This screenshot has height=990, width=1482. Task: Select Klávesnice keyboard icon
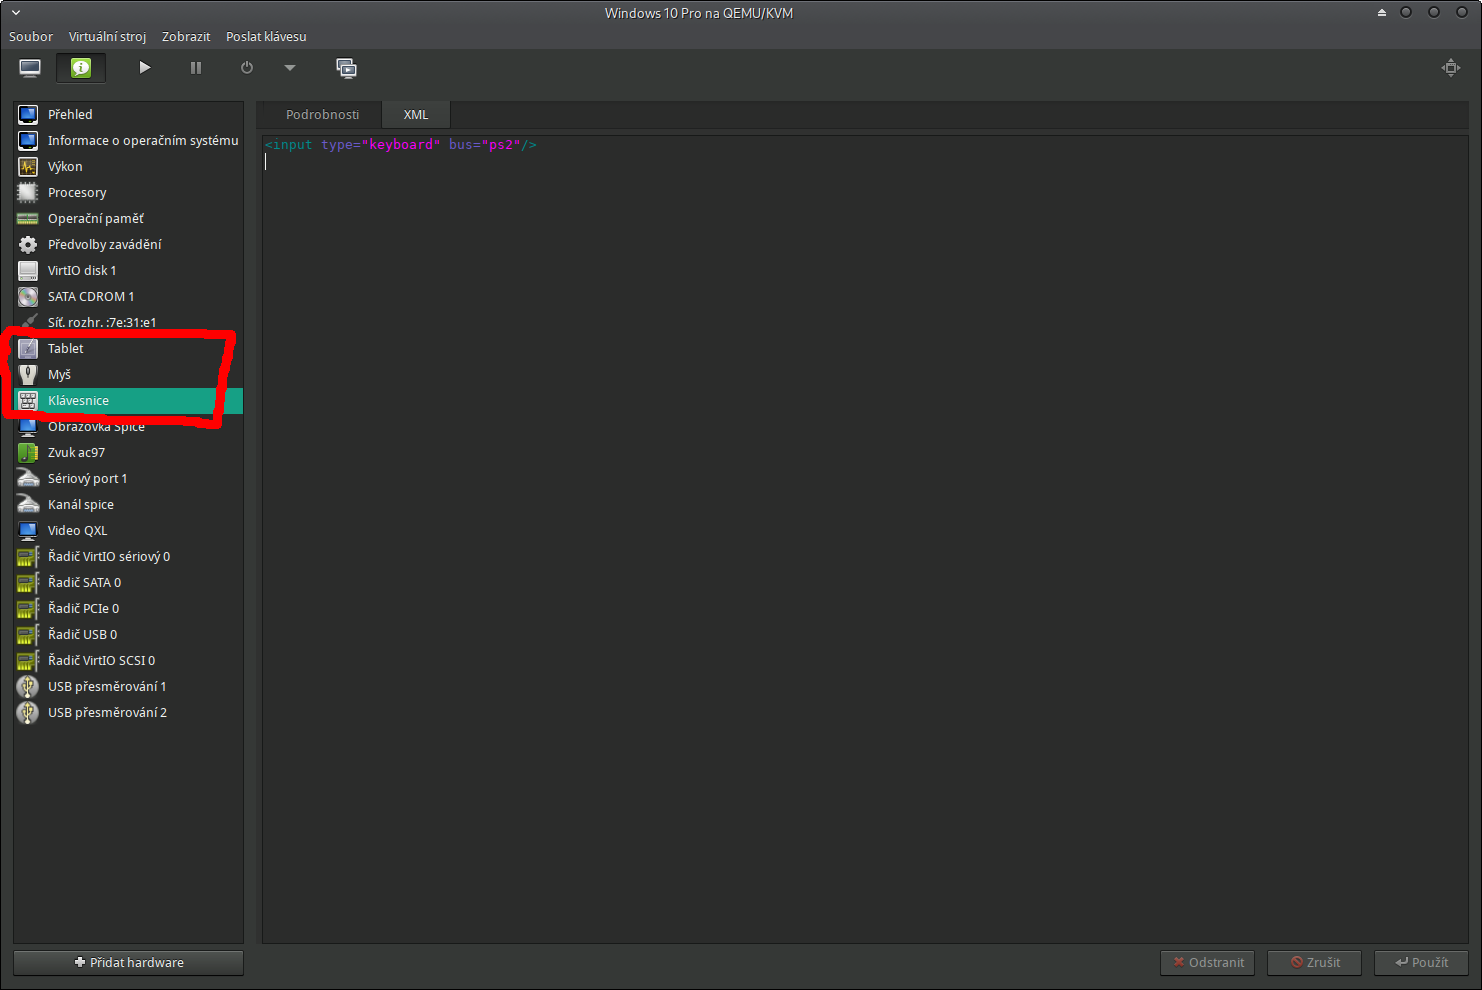tap(28, 401)
